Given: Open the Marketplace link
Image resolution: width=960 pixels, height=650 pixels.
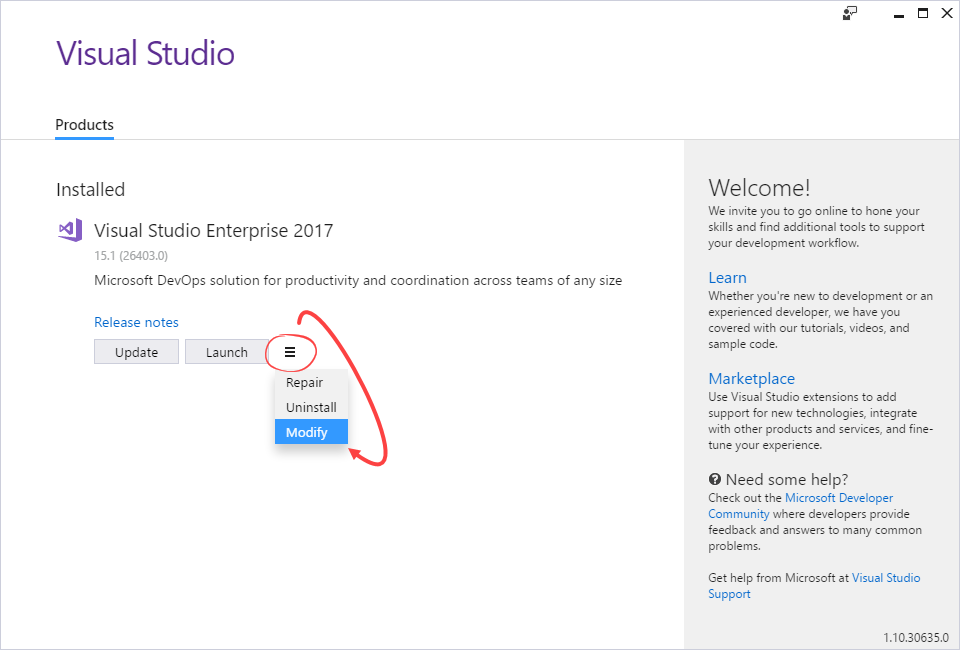Looking at the screenshot, I should pos(752,379).
